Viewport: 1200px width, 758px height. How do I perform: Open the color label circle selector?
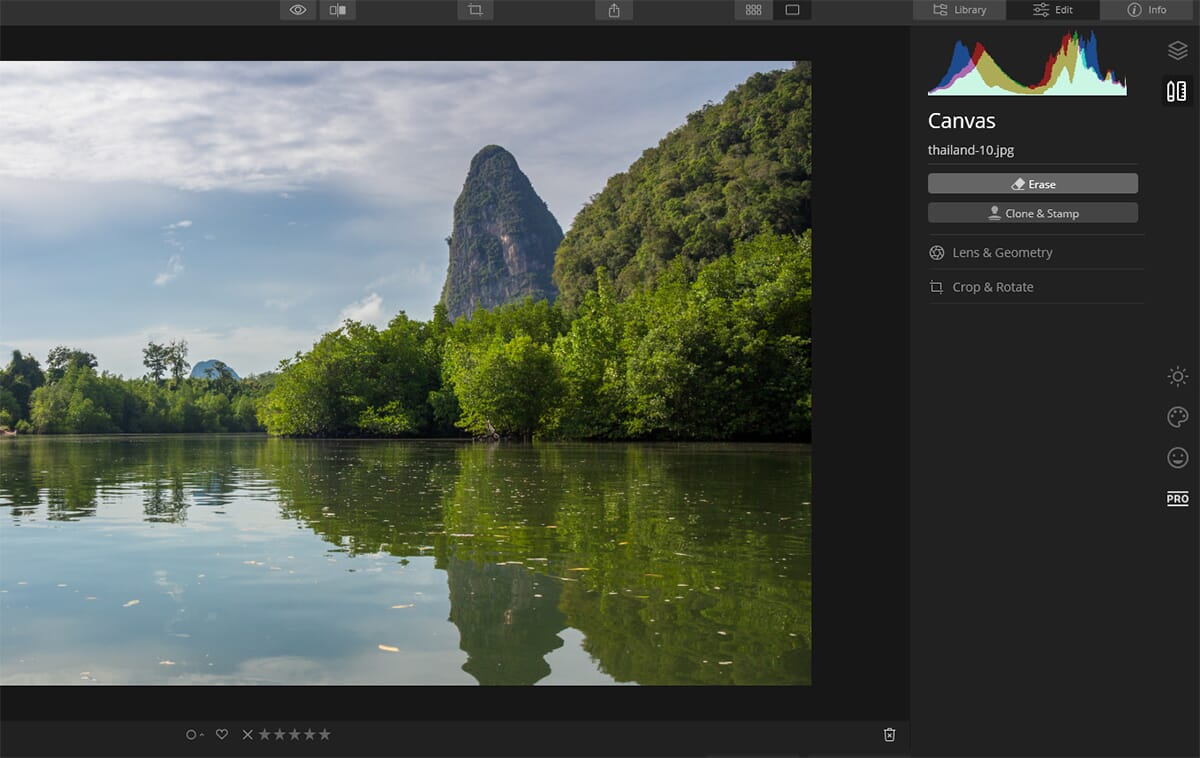[194, 735]
